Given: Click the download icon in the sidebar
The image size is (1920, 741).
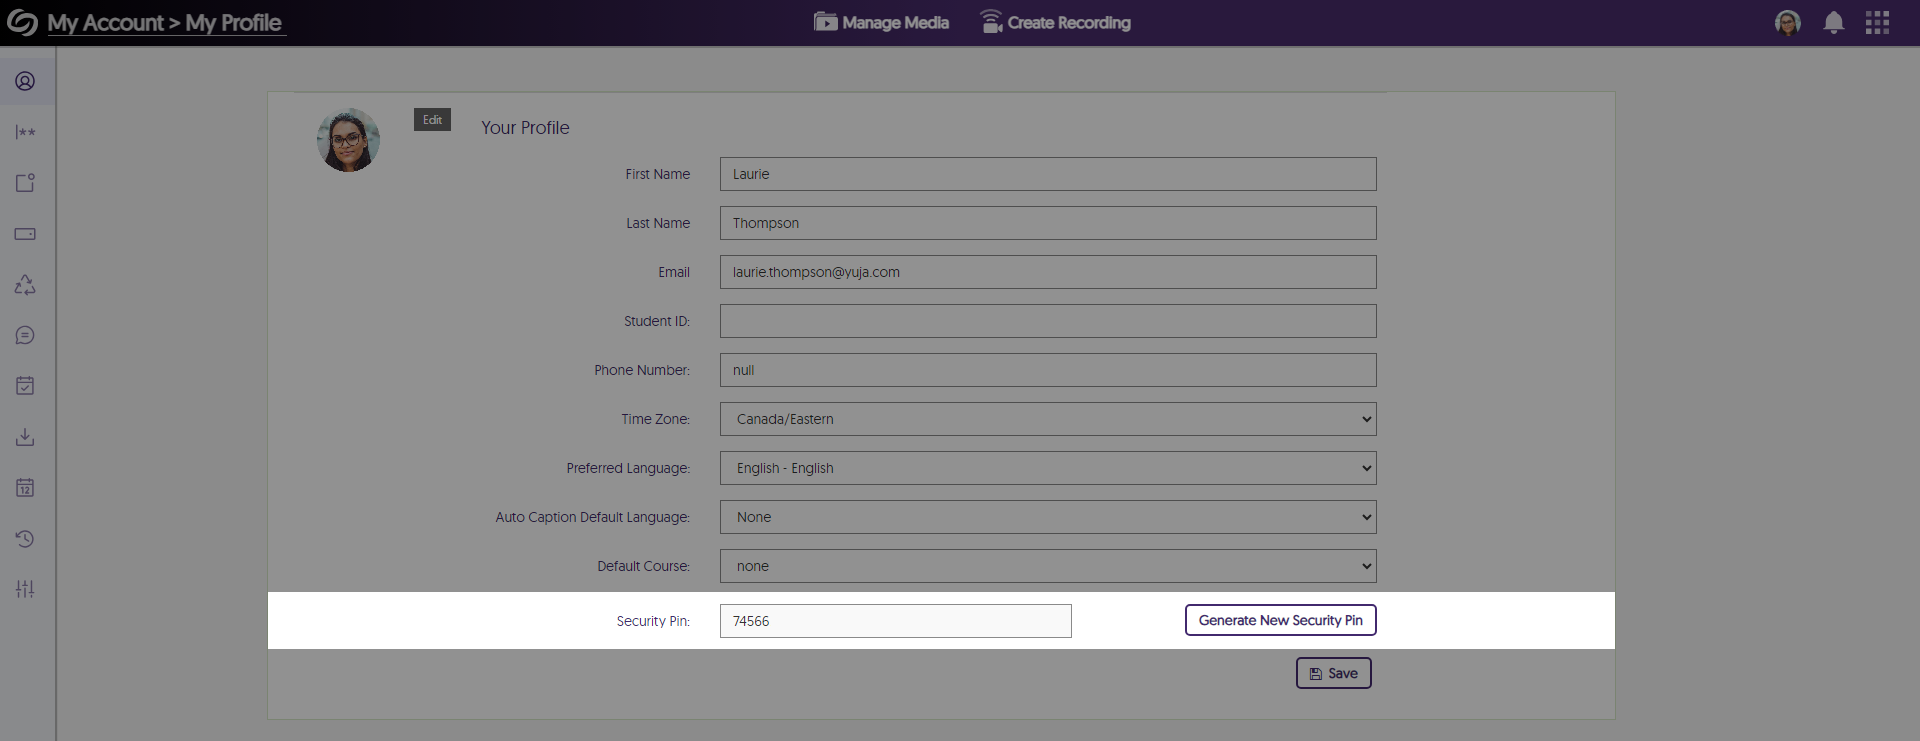Looking at the screenshot, I should 25,437.
